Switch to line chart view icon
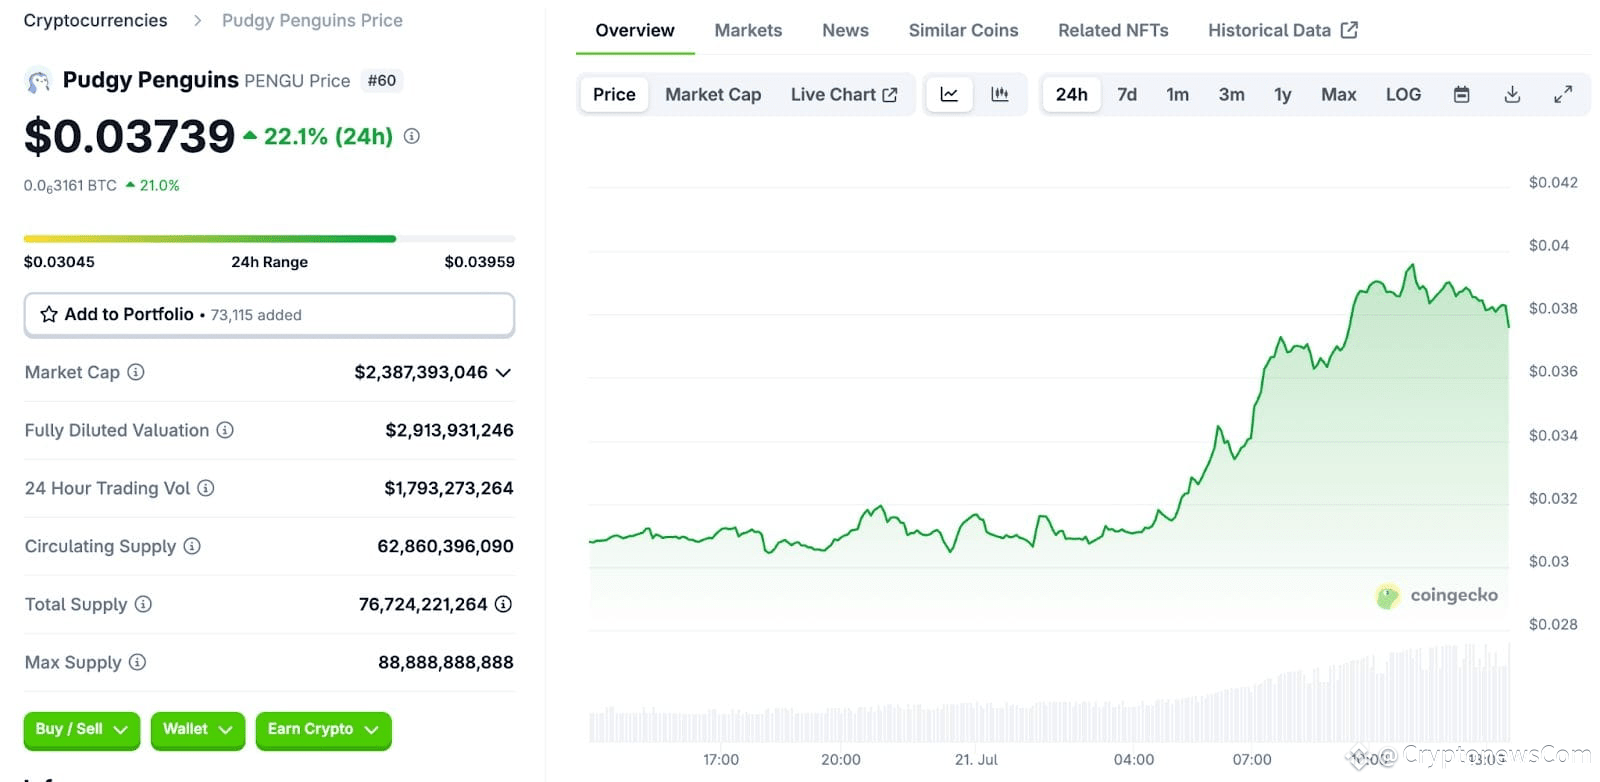Image resolution: width=1600 pixels, height=782 pixels. (949, 94)
